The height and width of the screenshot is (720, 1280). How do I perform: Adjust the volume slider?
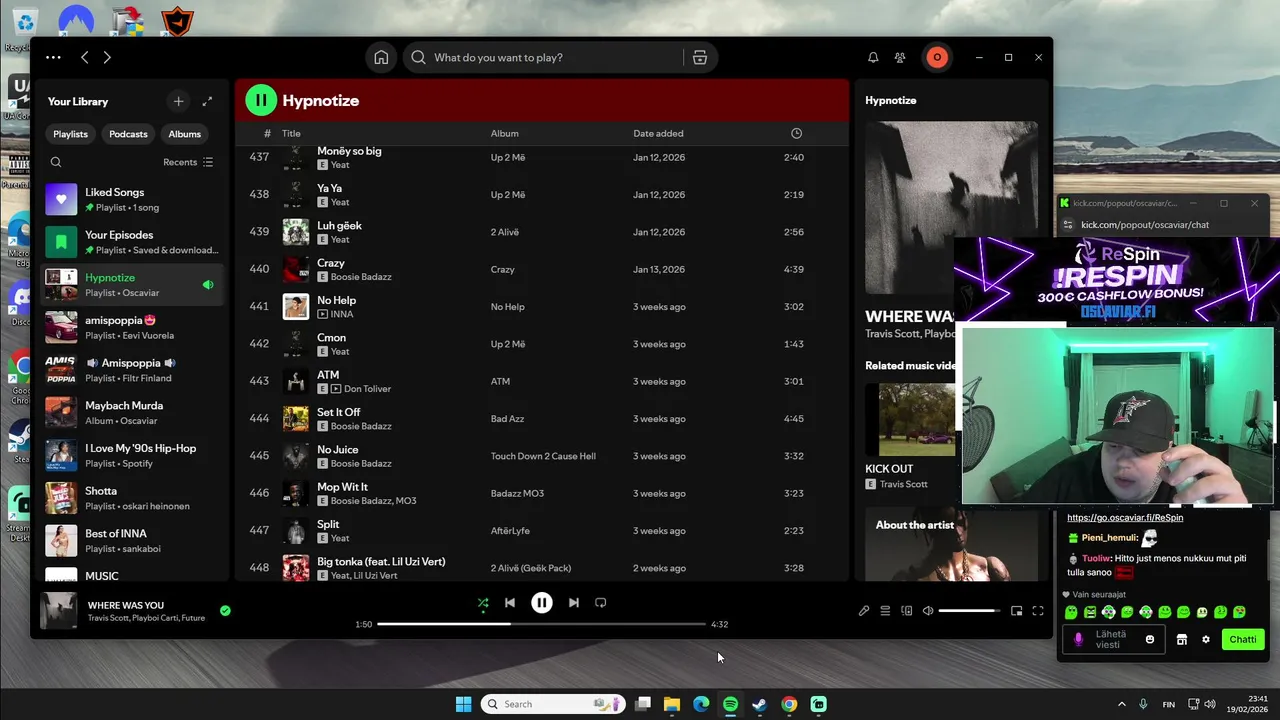(x=970, y=611)
